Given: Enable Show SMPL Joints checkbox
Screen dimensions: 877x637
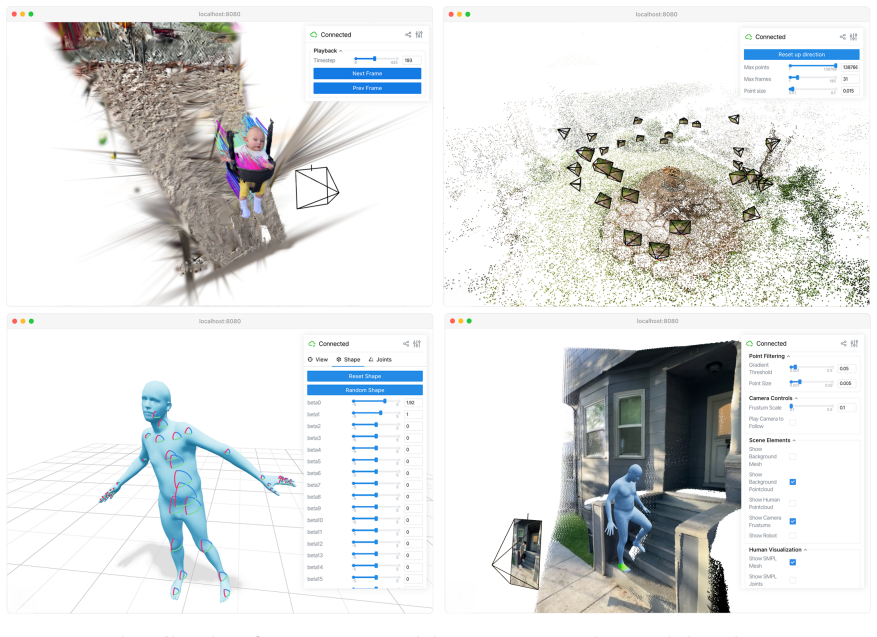Looking at the screenshot, I should tap(793, 580).
